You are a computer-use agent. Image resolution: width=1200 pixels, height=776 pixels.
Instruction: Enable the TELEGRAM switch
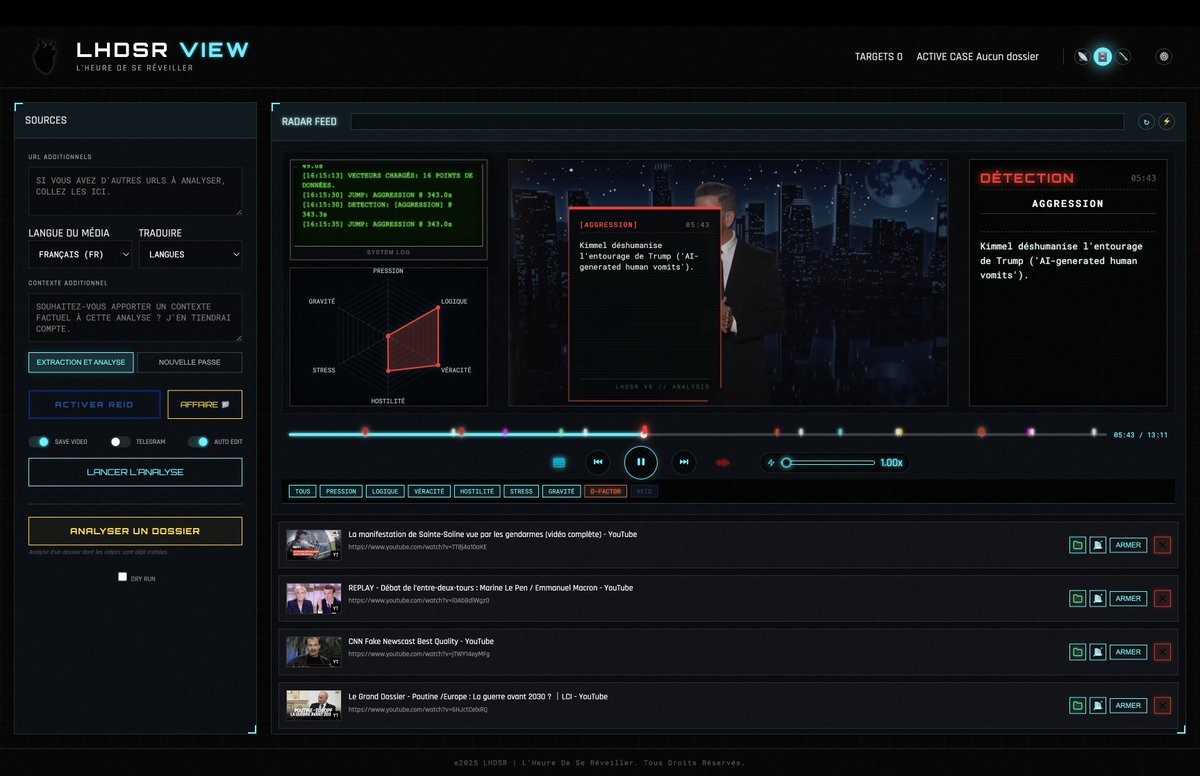[x=120, y=441]
